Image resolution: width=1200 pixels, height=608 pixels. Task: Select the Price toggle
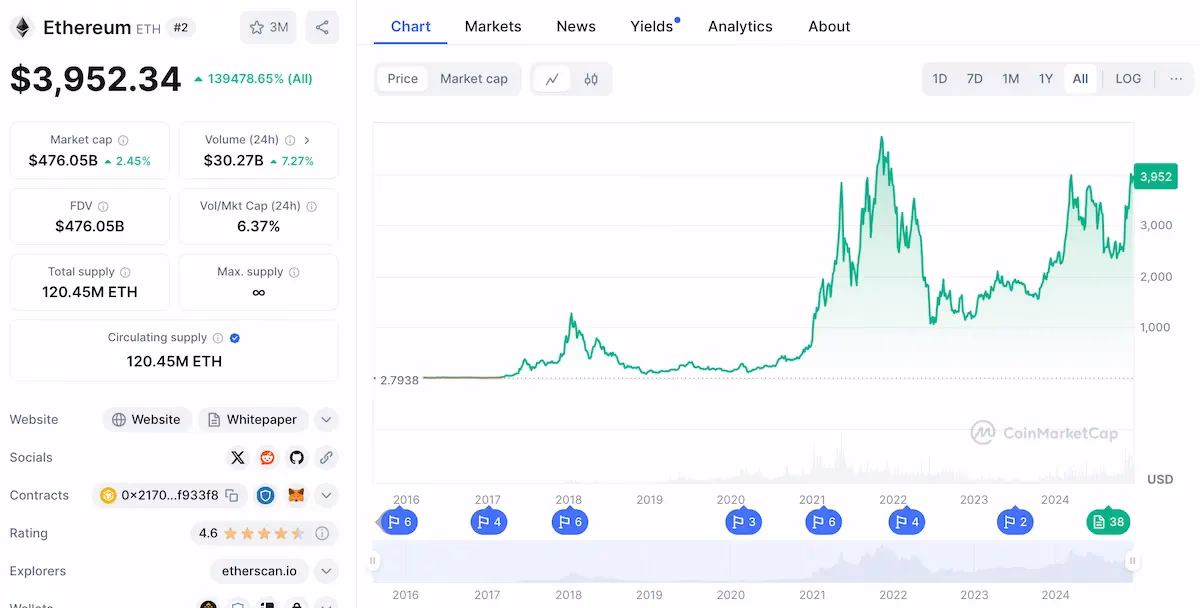(402, 78)
